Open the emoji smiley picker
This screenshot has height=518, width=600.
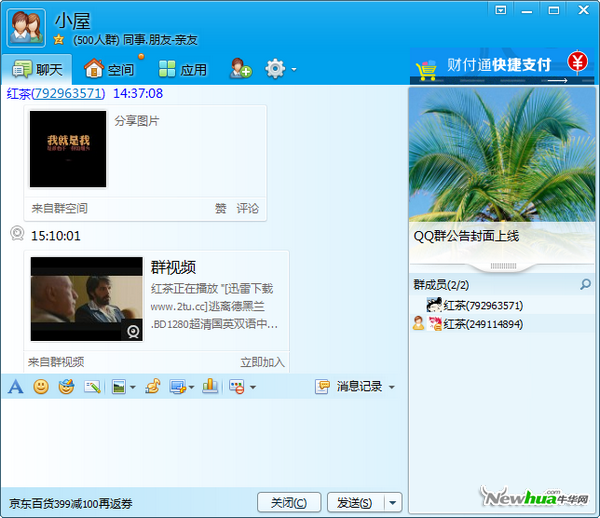(41, 387)
